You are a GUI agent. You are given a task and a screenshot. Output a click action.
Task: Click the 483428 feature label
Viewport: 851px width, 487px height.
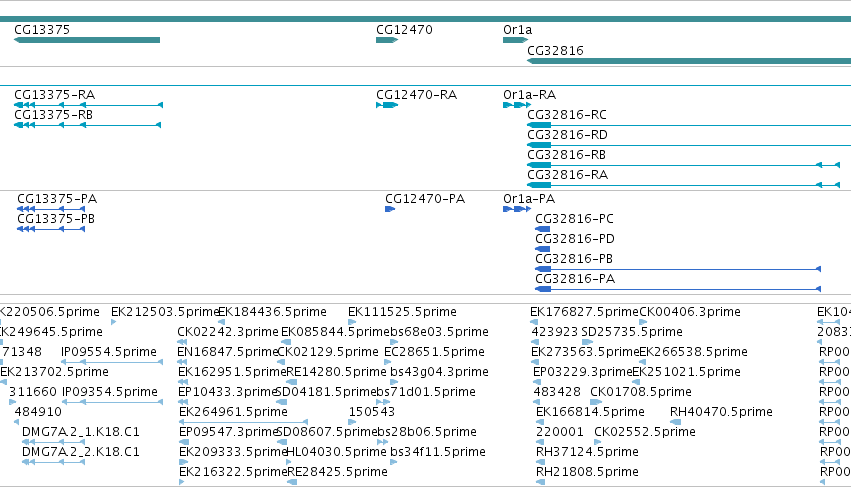(557, 392)
